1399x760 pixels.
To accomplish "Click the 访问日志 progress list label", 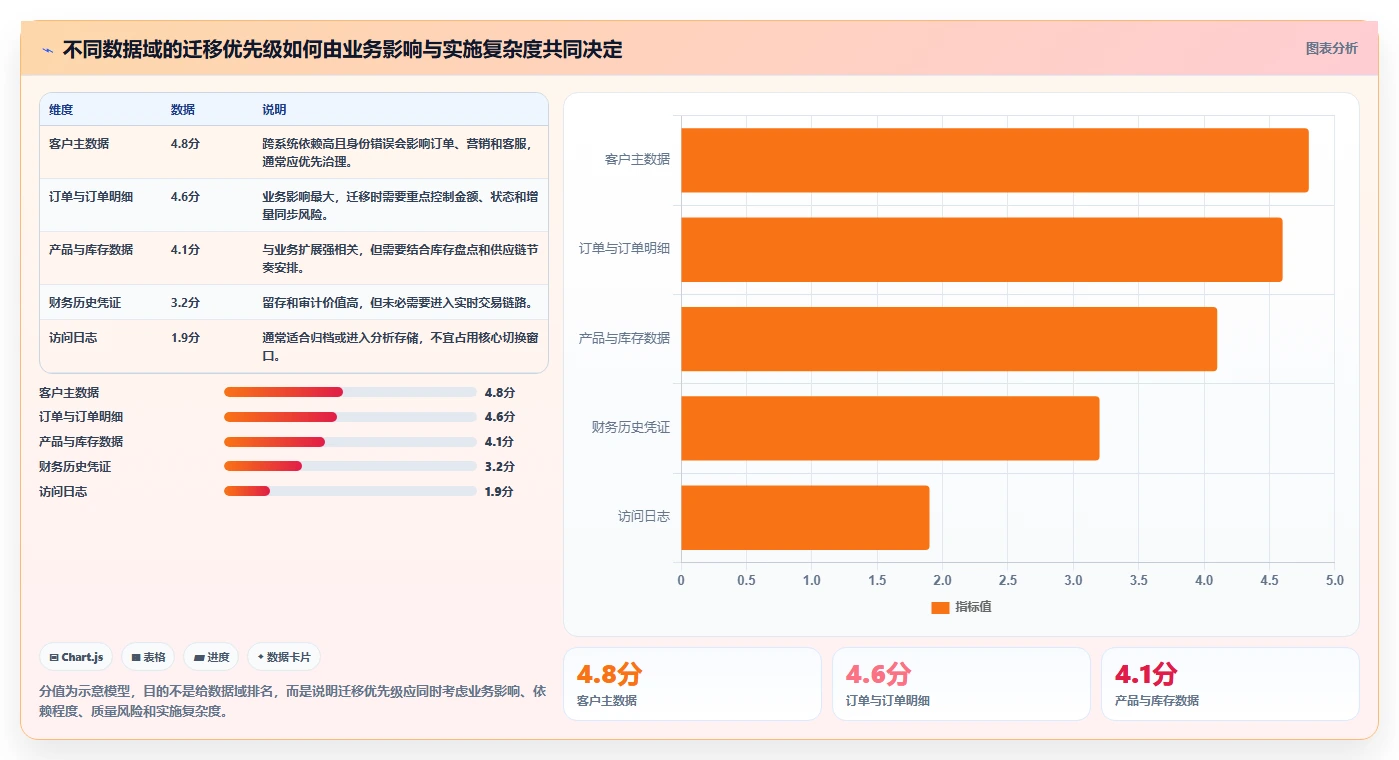I will [63, 492].
